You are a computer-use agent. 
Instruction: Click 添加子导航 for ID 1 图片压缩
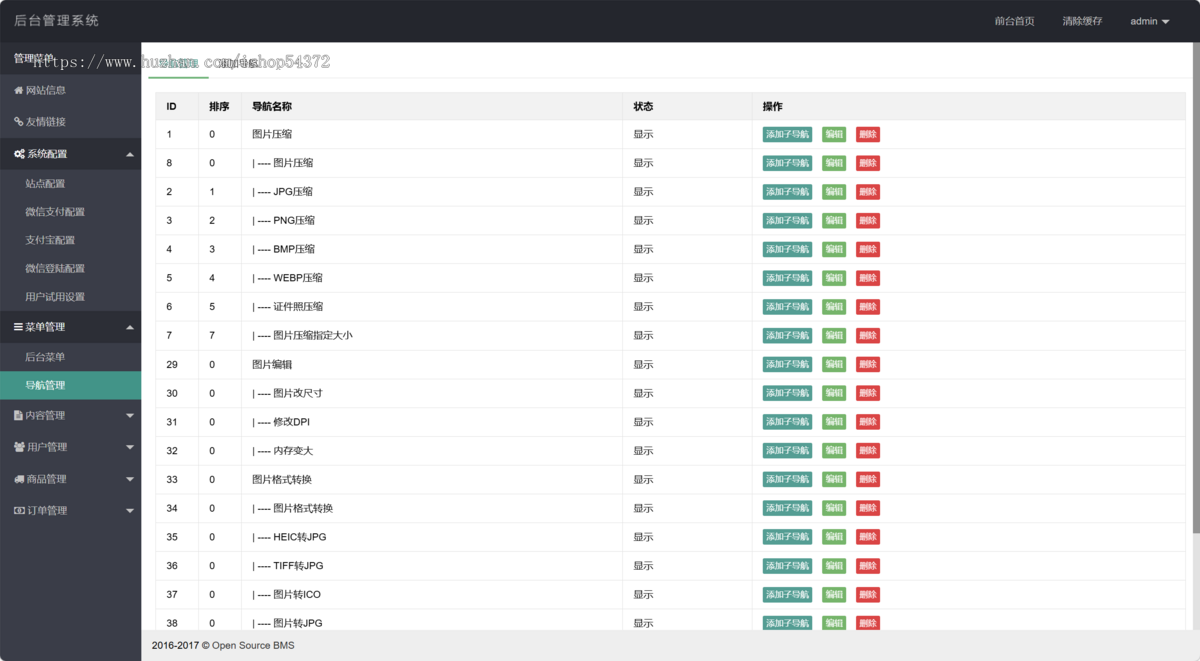pos(787,134)
